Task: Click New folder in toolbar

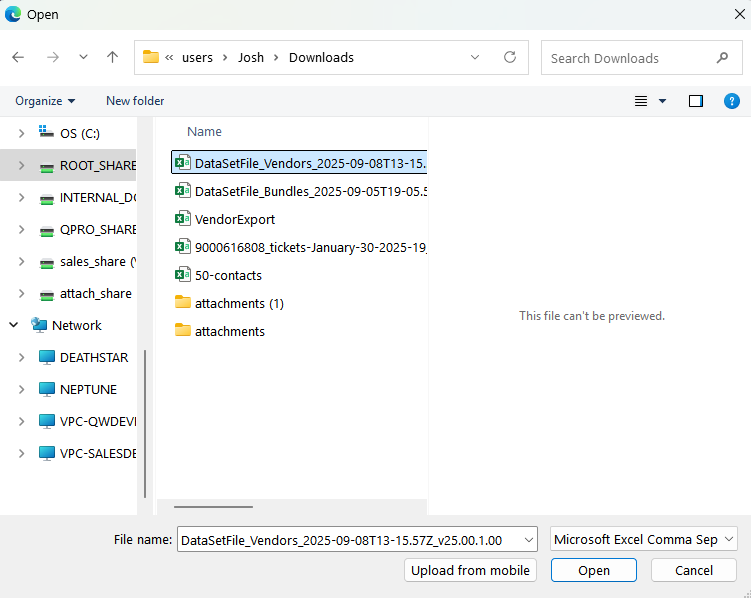Action: [135, 101]
